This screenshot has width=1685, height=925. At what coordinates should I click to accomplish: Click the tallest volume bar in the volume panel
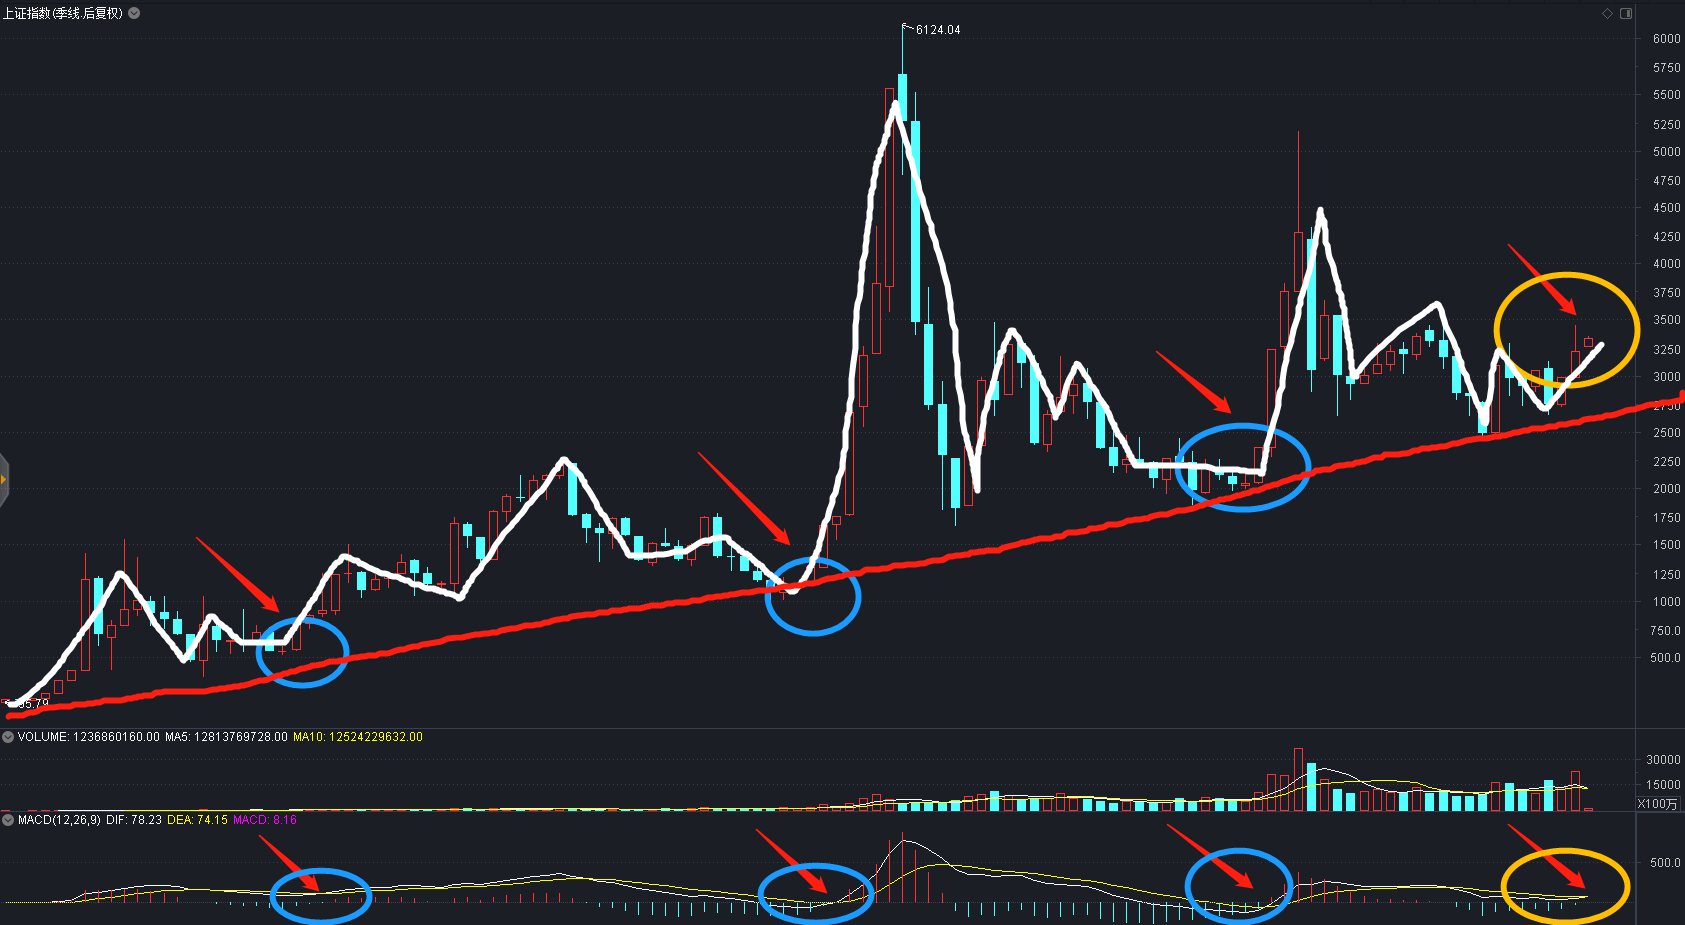point(1298,779)
